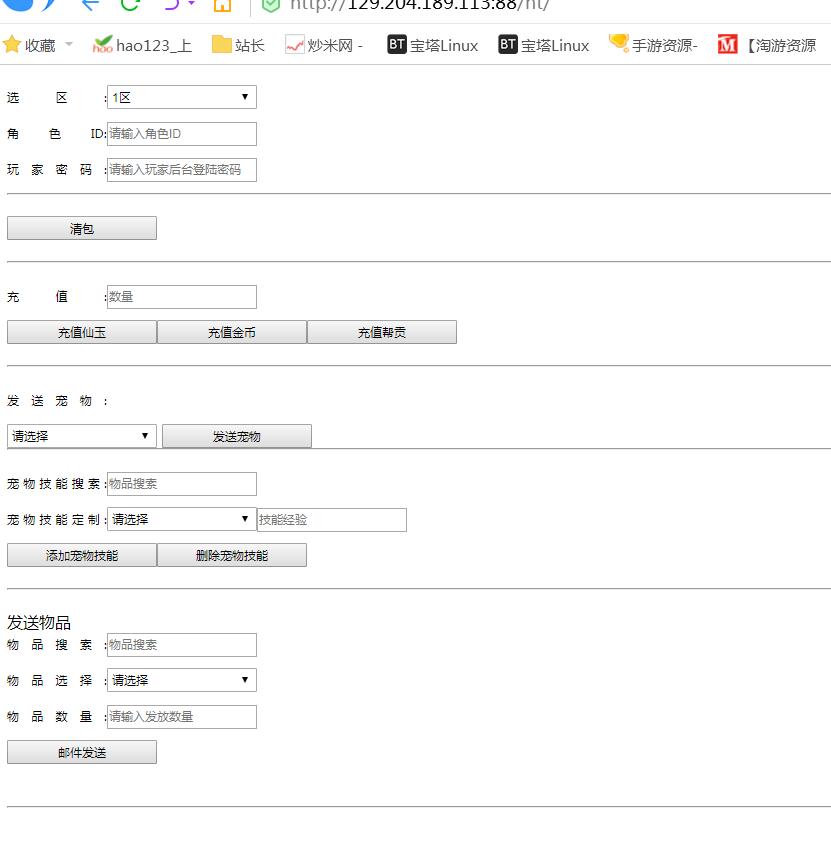Expand the 宠物技能定制 skill dropdown

[x=181, y=520]
